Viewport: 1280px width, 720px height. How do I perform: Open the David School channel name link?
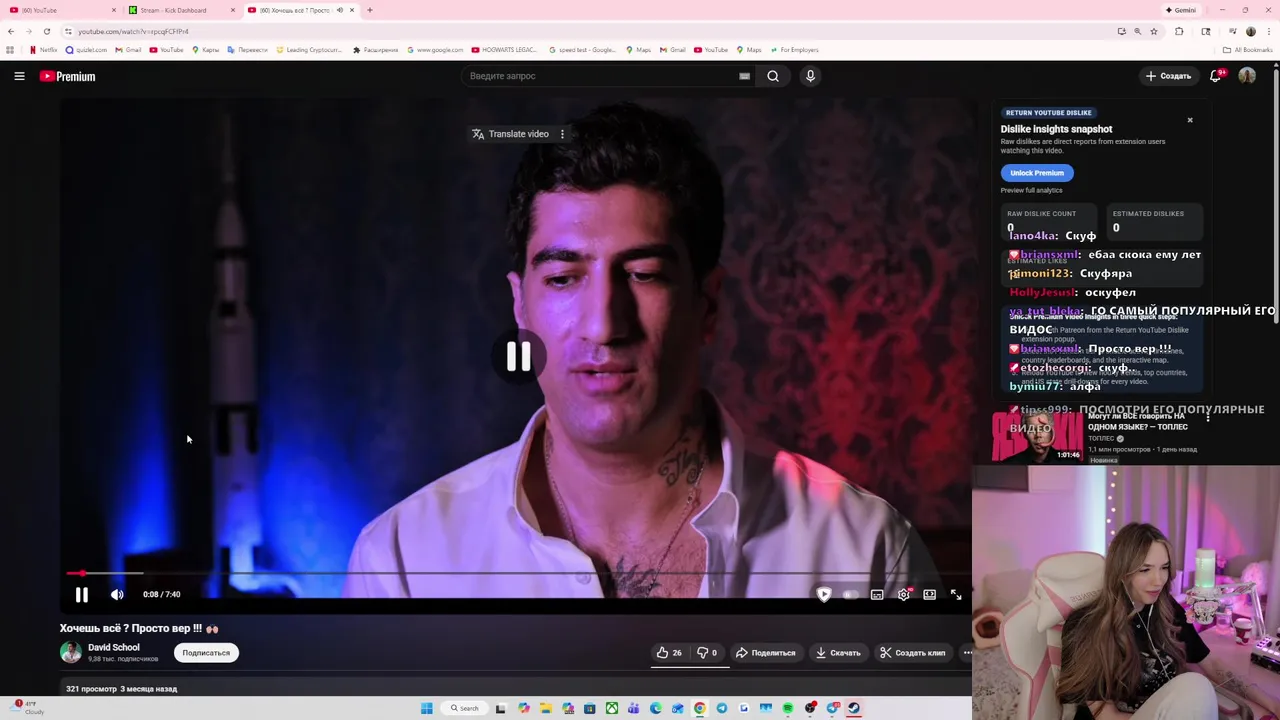pos(114,647)
